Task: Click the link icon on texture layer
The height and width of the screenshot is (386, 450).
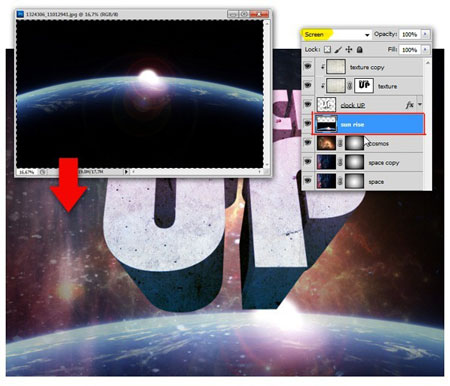Action: (x=350, y=86)
